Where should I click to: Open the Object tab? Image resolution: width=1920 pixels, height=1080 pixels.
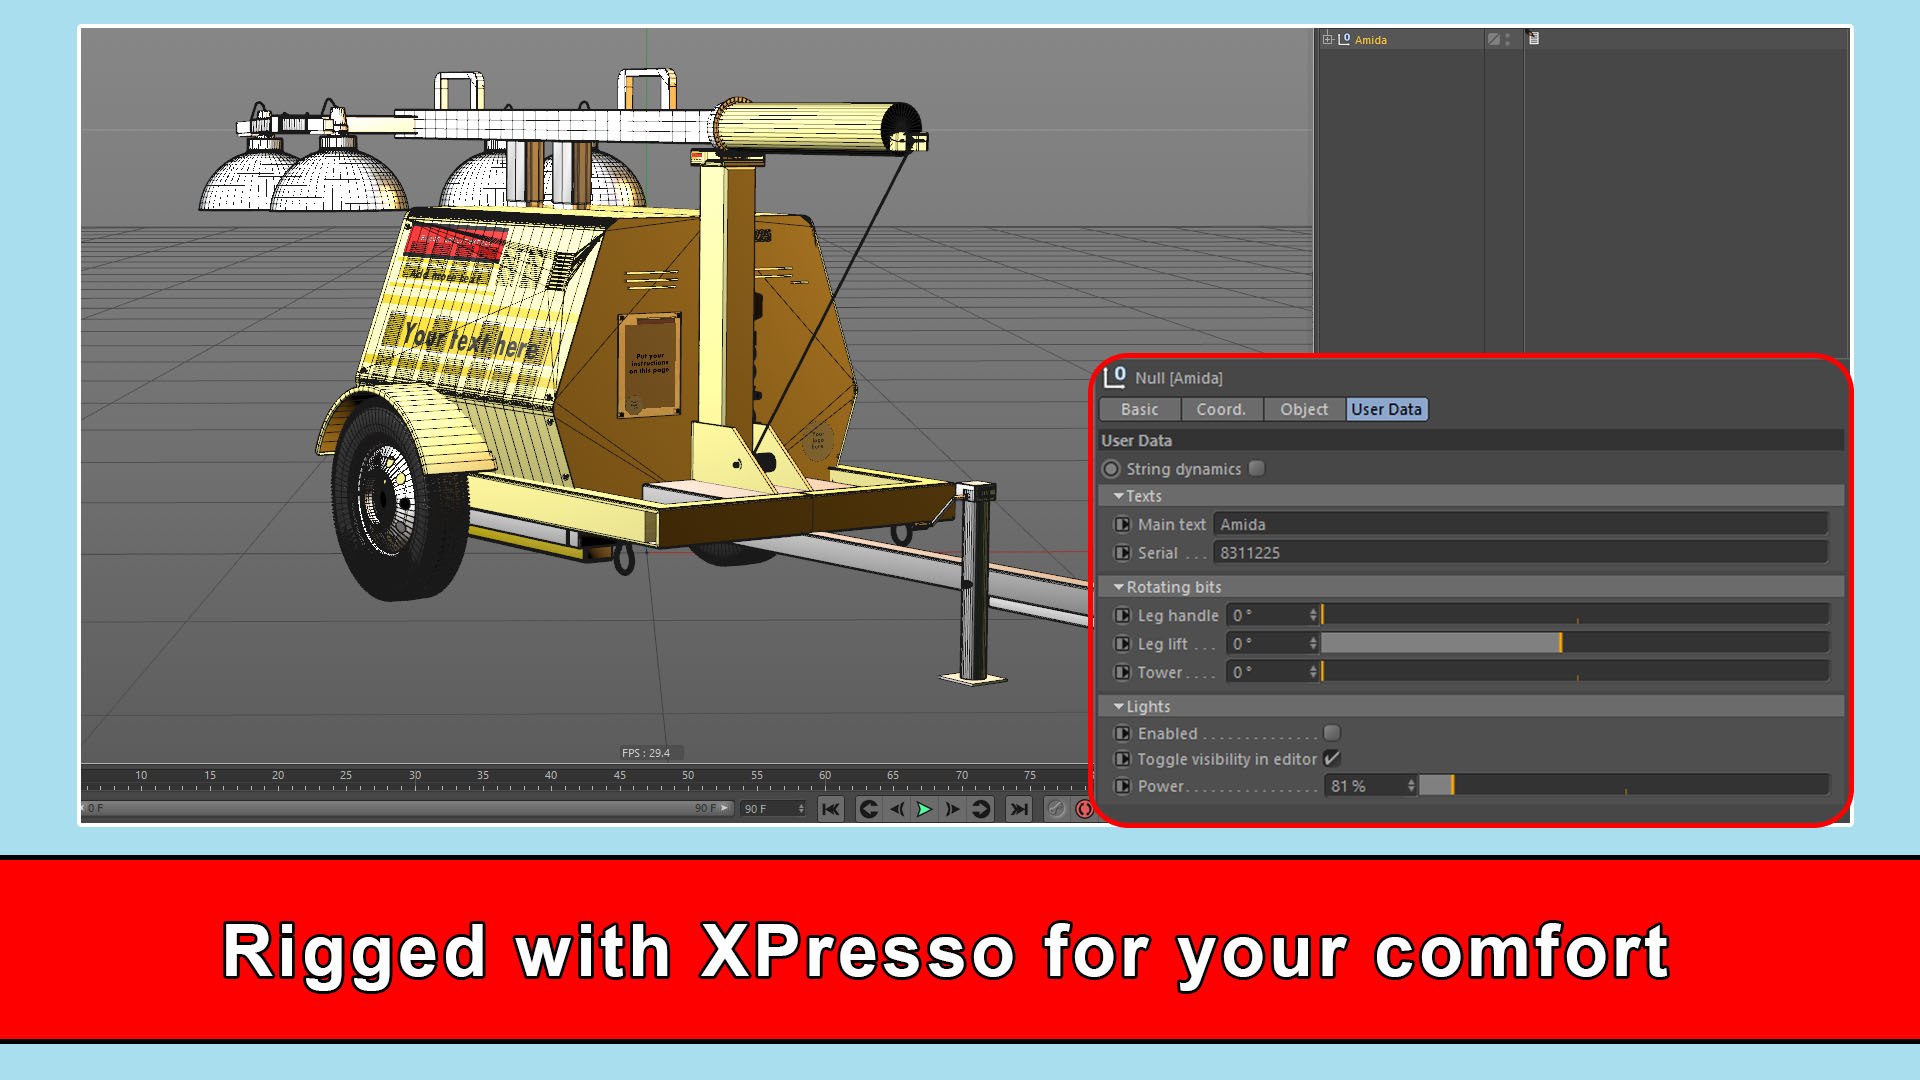(x=1303, y=409)
